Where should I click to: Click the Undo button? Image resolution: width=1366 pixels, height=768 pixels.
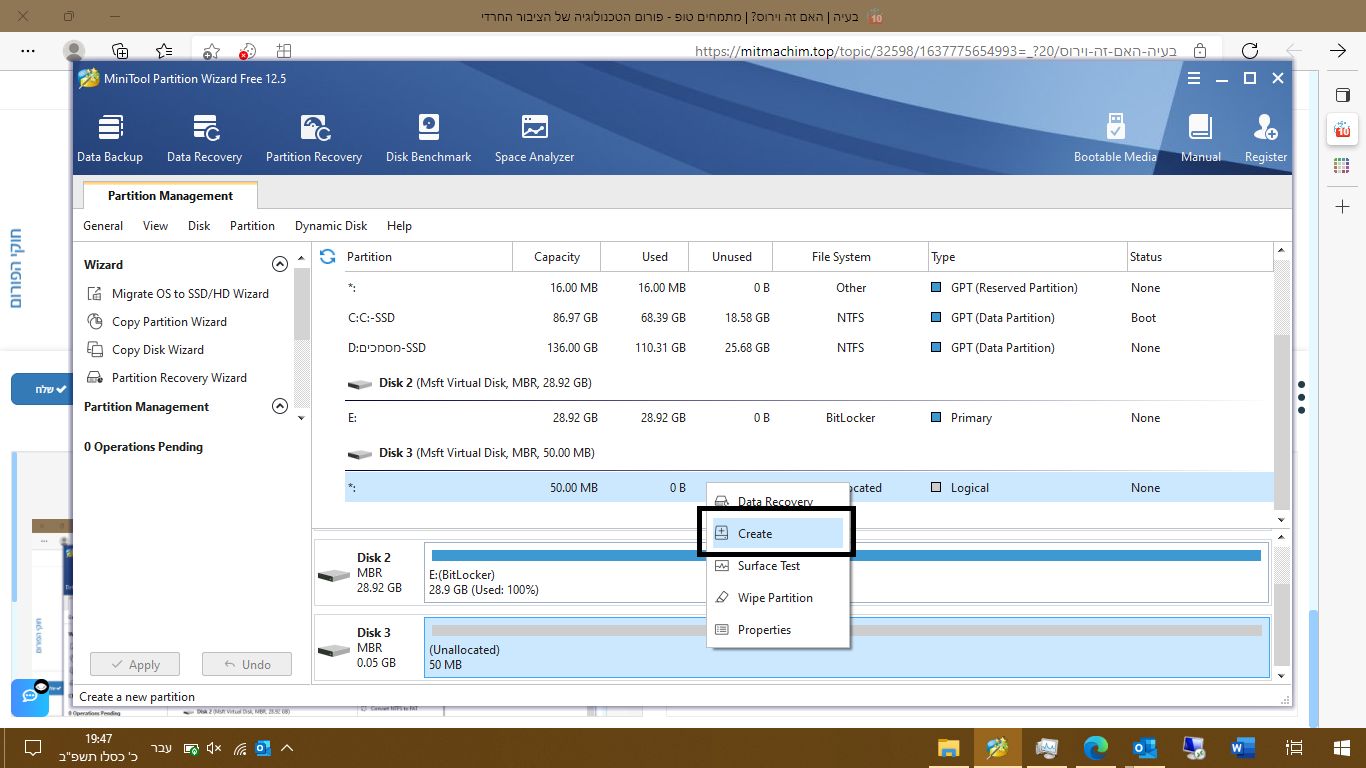pos(247,664)
